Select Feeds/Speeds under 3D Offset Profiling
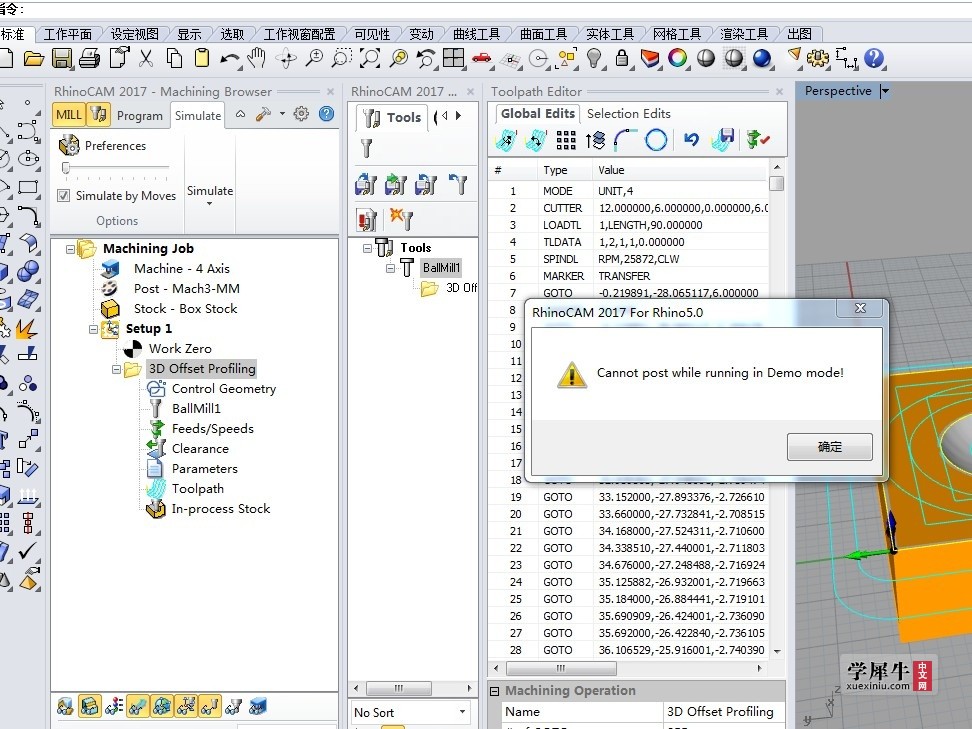 pos(213,429)
